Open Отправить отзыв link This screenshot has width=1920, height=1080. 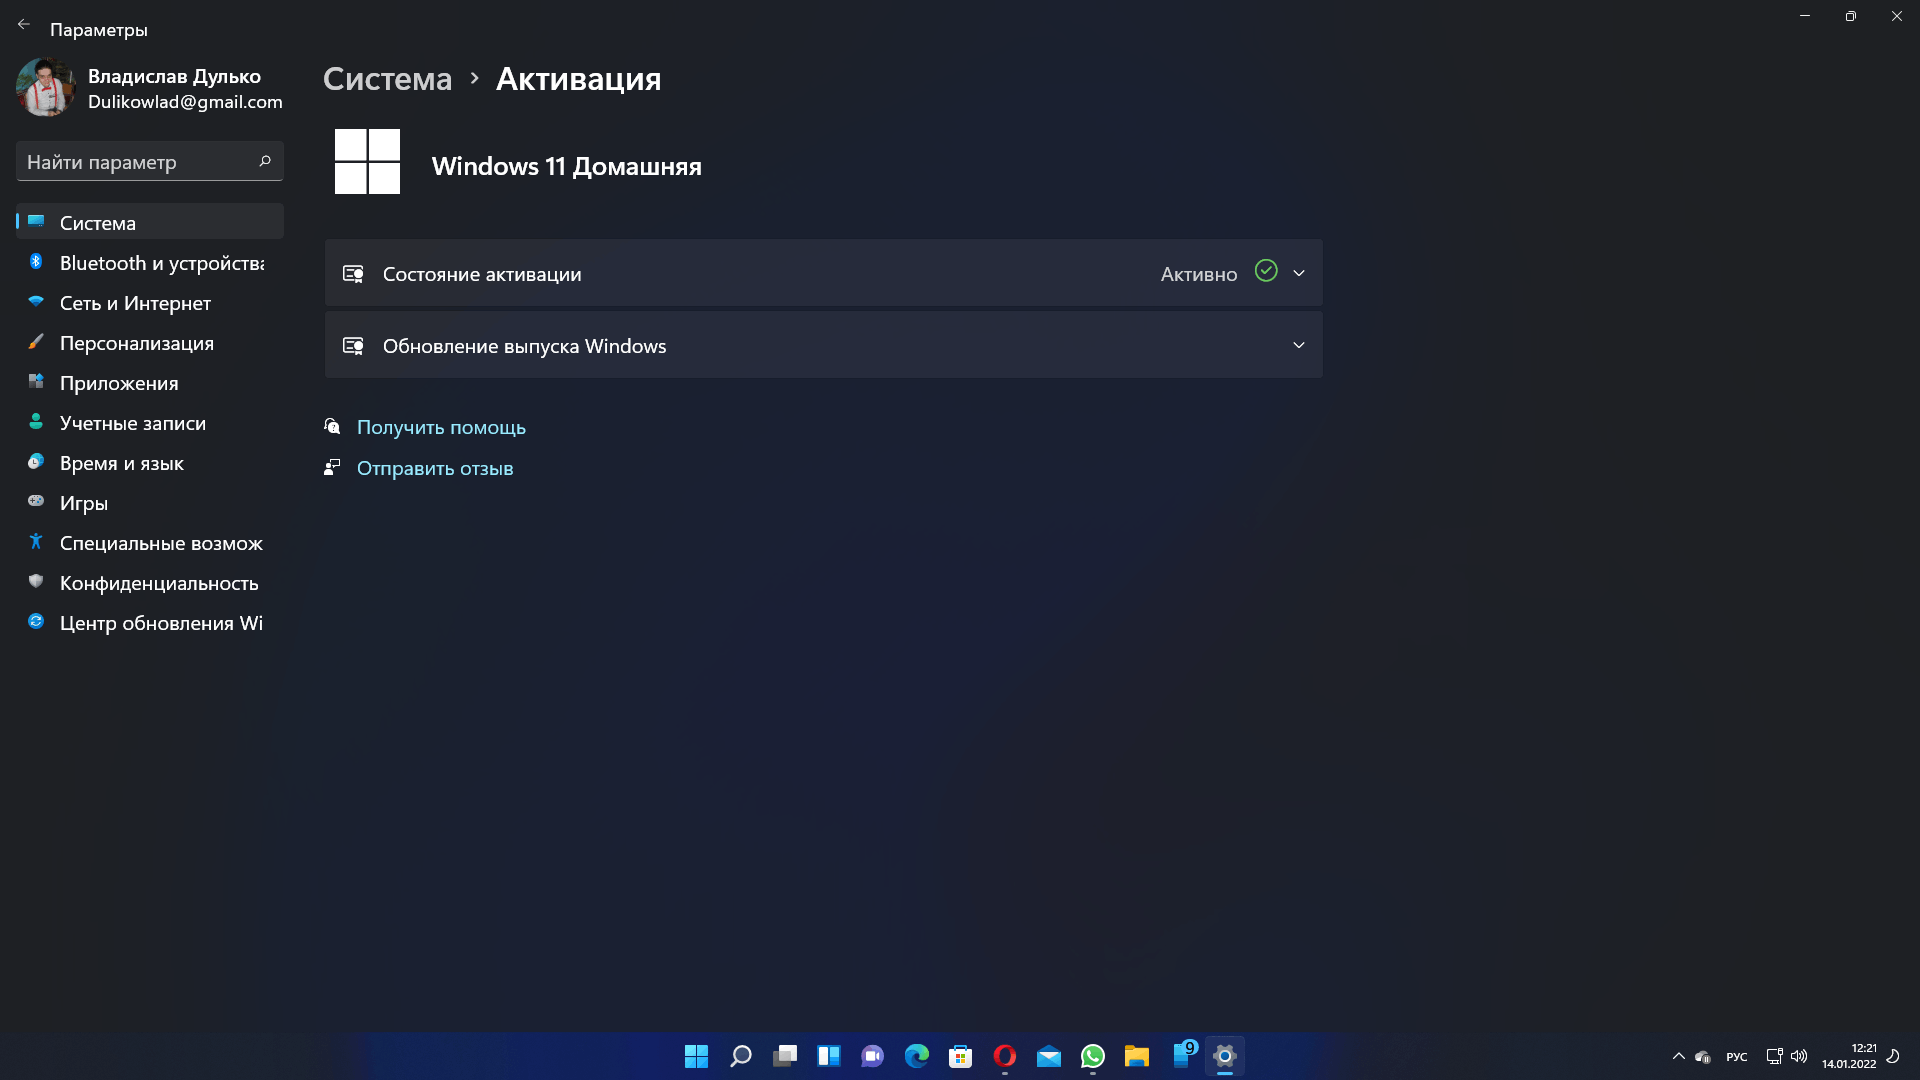pyautogui.click(x=435, y=468)
